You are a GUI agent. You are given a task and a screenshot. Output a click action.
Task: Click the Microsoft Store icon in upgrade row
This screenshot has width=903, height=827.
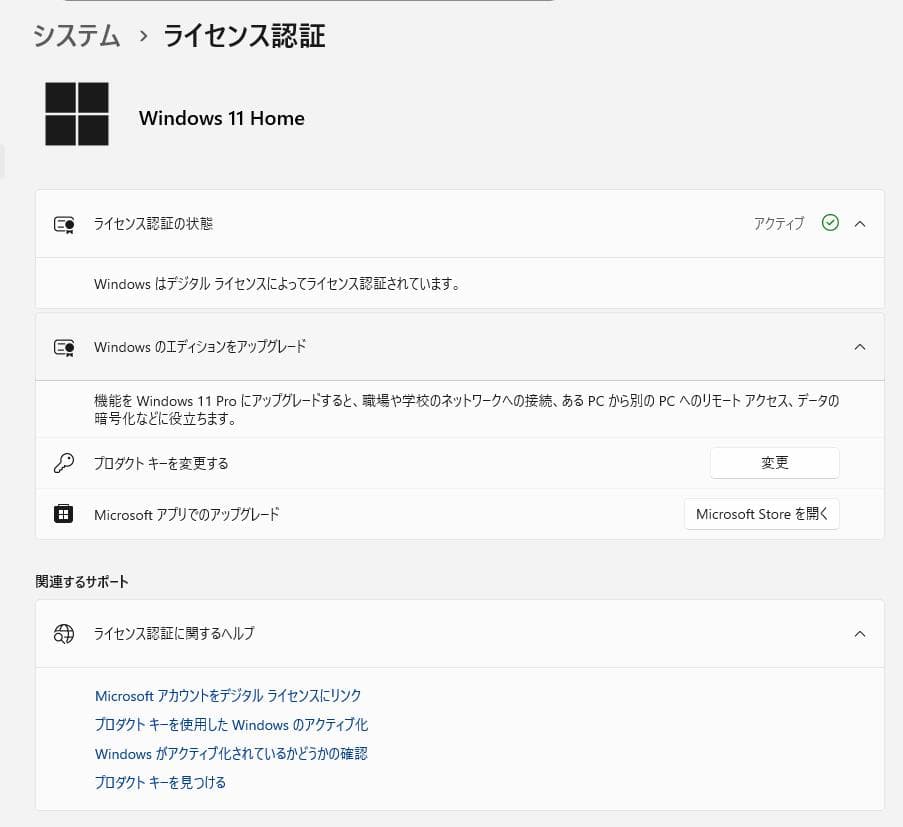pyautogui.click(x=64, y=514)
